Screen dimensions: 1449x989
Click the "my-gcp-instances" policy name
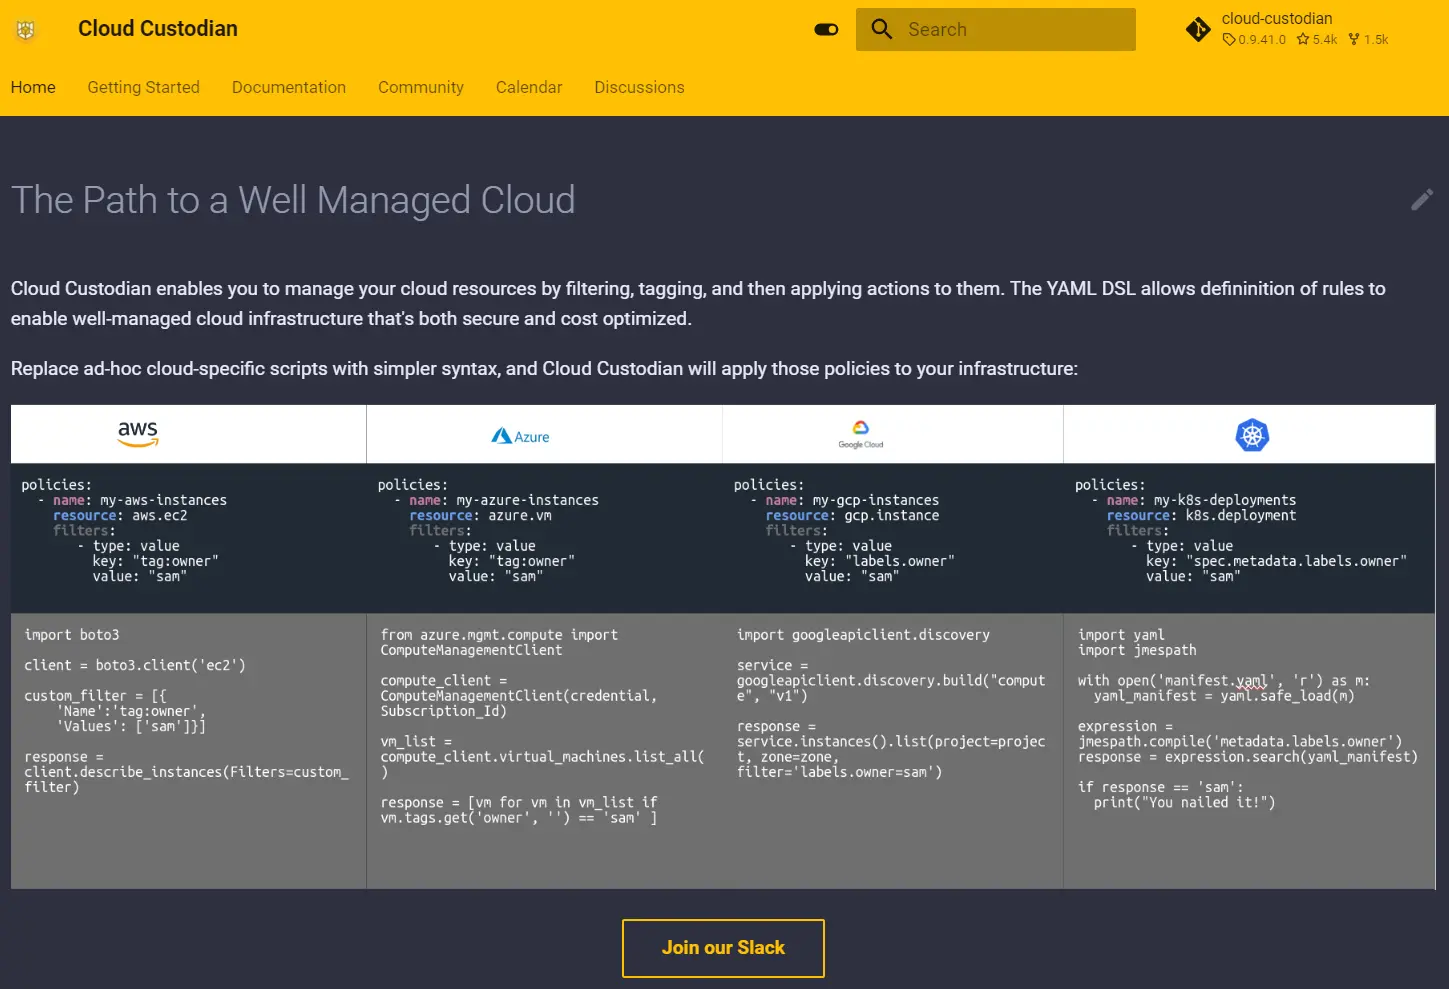876,500
